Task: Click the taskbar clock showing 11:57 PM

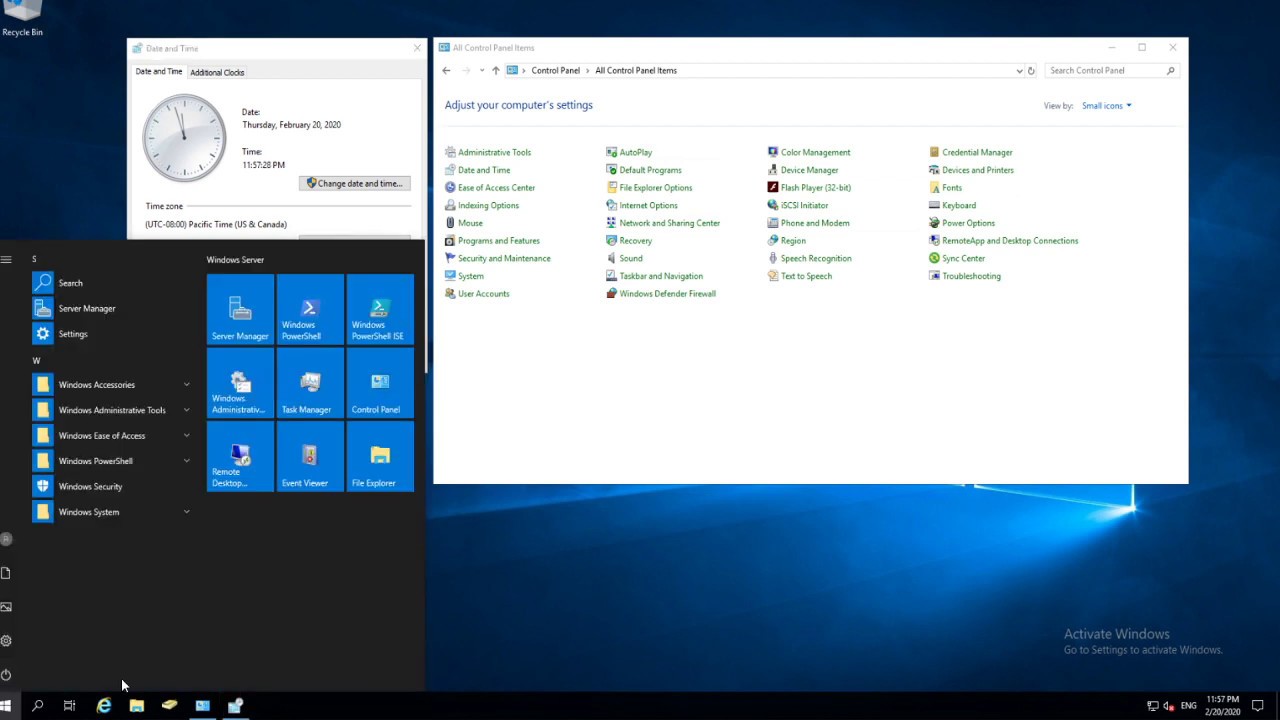Action: (1223, 706)
